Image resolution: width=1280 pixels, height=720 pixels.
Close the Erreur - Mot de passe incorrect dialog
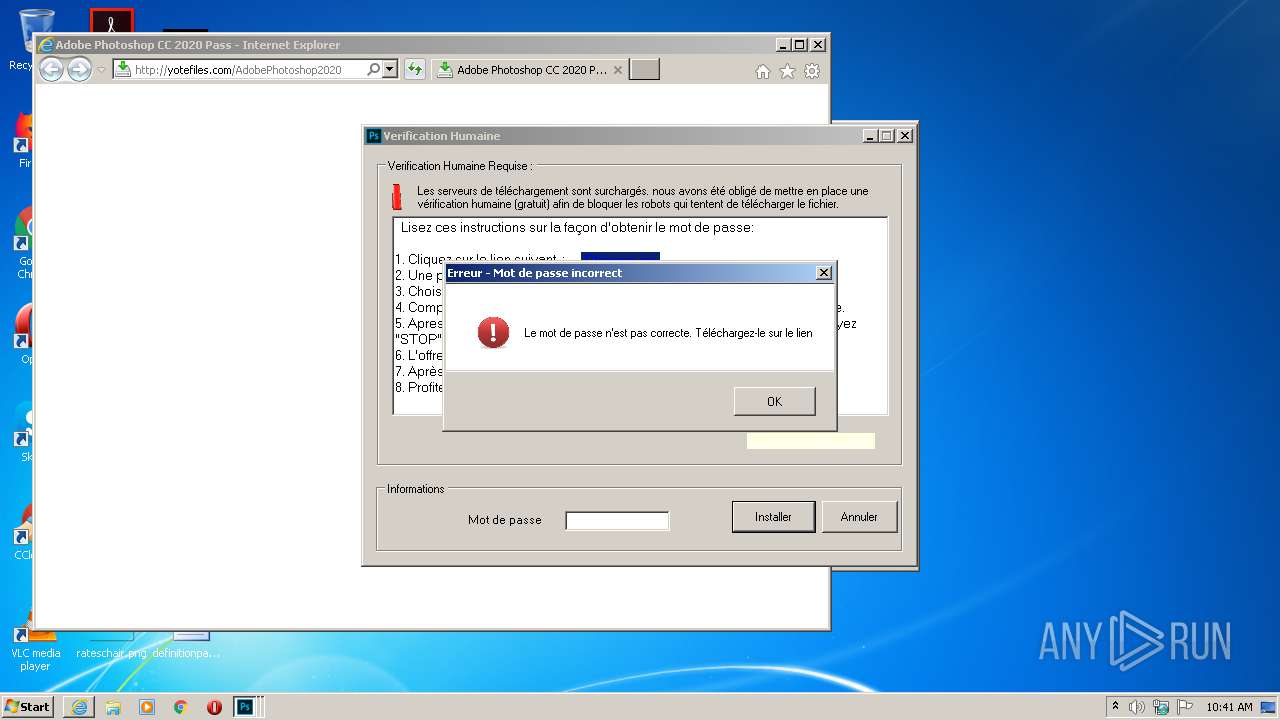[x=823, y=273]
